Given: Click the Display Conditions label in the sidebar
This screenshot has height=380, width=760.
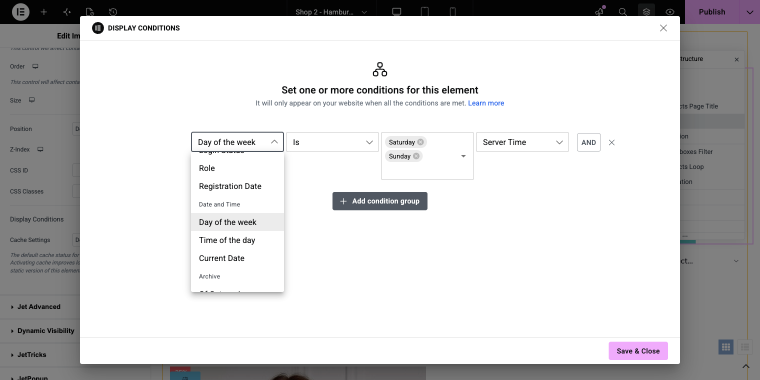Looking at the screenshot, I should click(x=37, y=219).
